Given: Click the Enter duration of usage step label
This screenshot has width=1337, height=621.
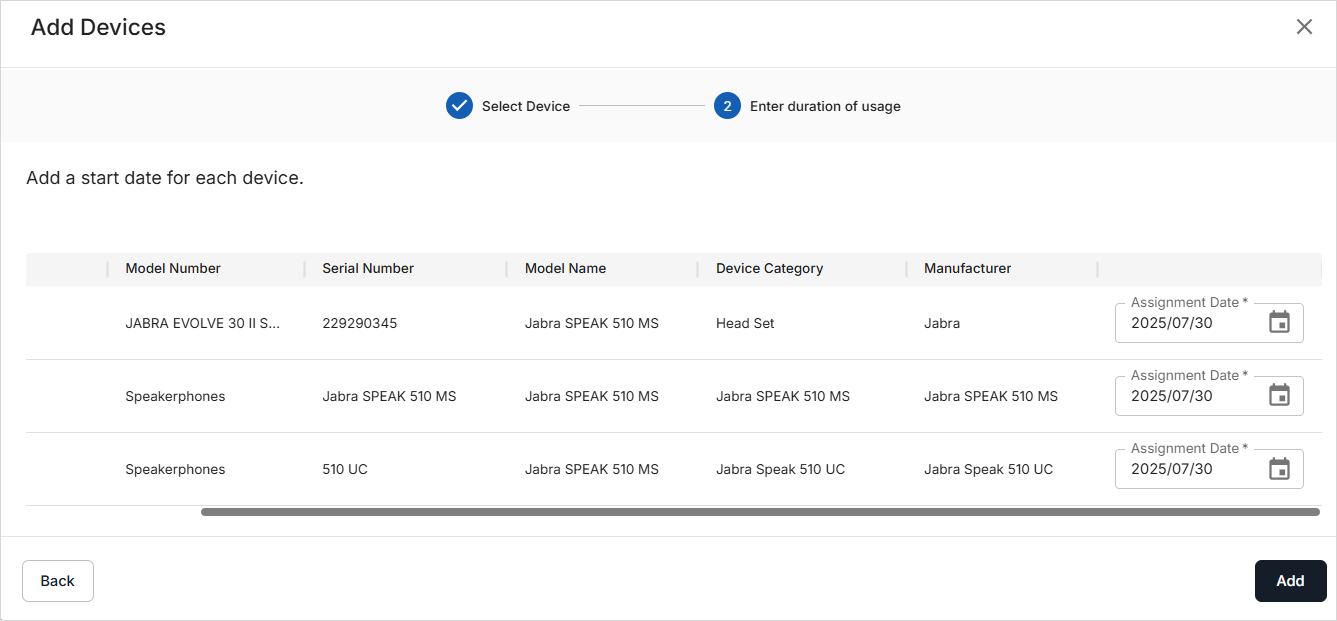Looking at the screenshot, I should coord(825,106).
